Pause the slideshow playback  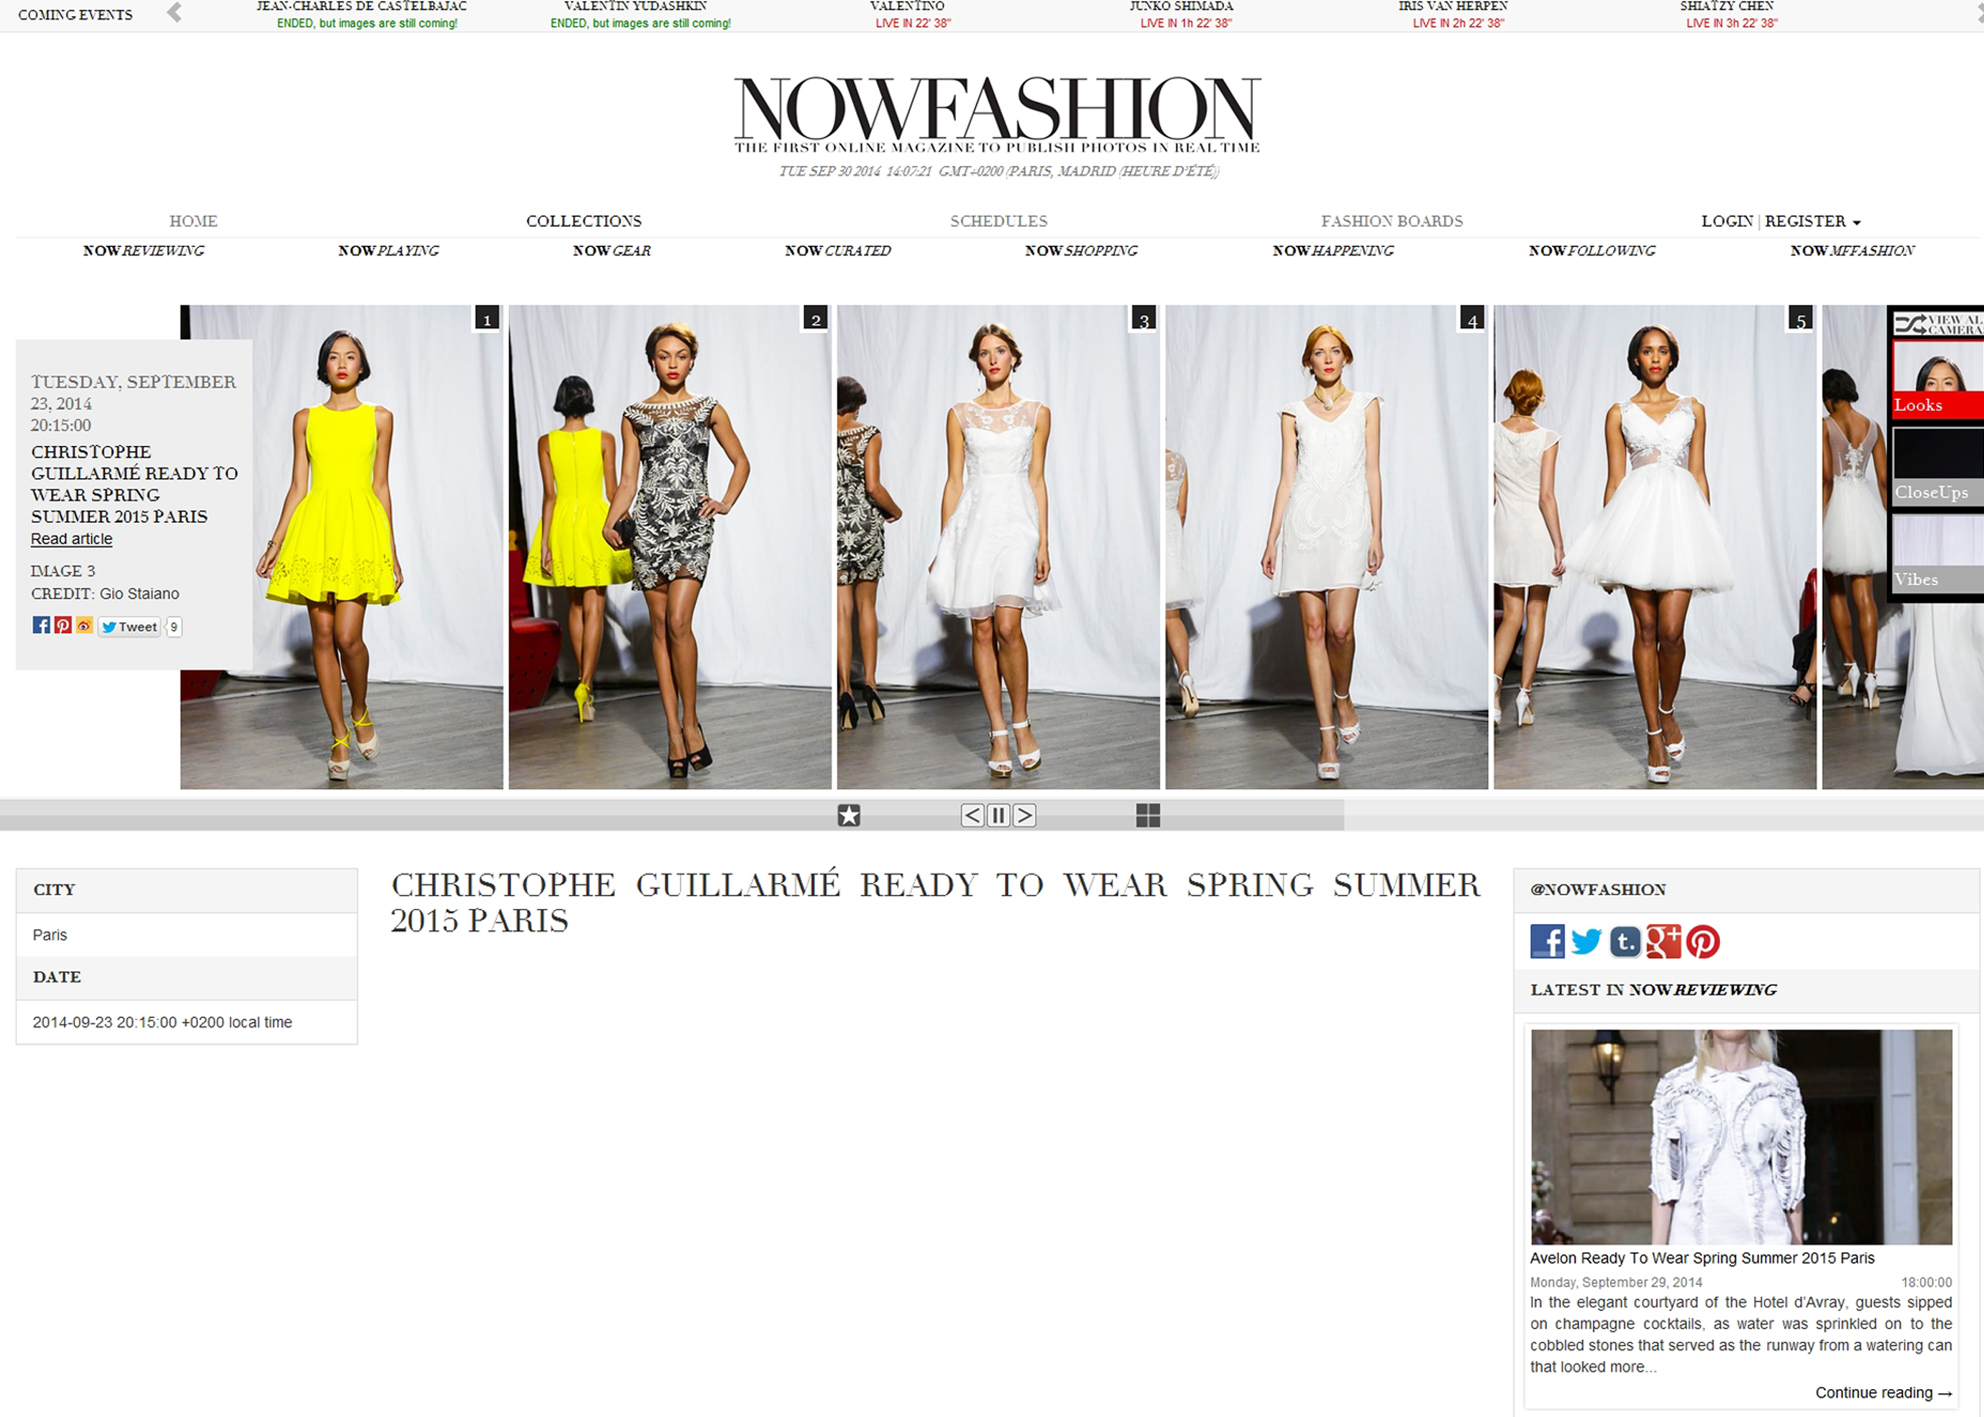(x=998, y=815)
